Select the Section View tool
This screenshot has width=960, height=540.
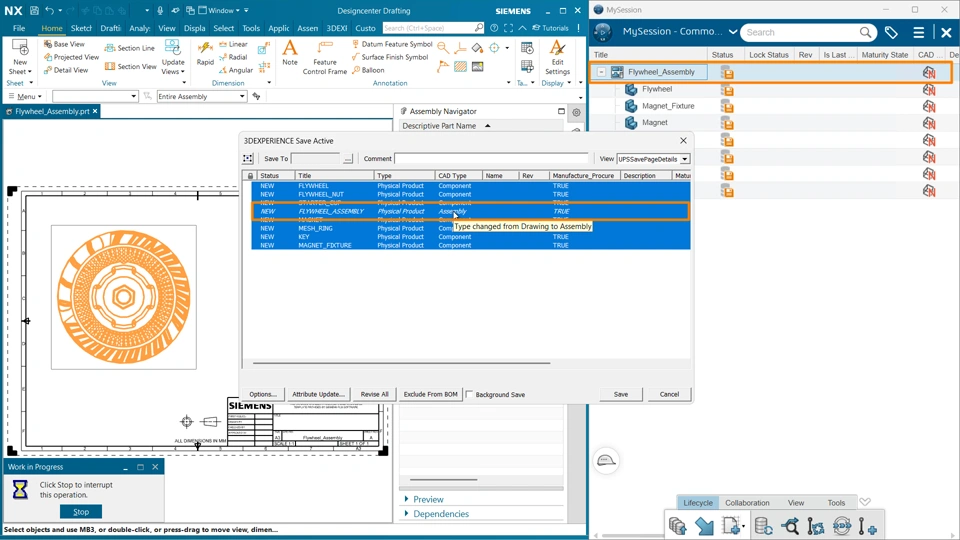click(x=130, y=66)
